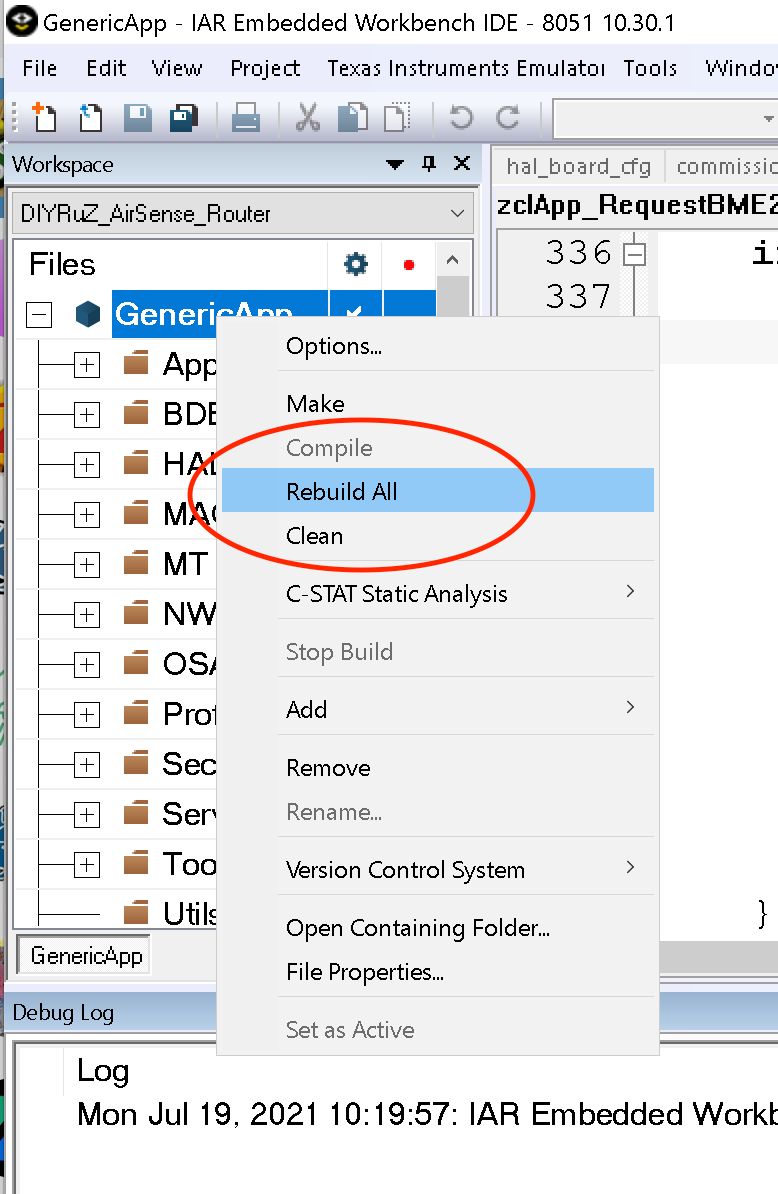Expand the Security folder
This screenshot has width=778, height=1194.
point(87,765)
